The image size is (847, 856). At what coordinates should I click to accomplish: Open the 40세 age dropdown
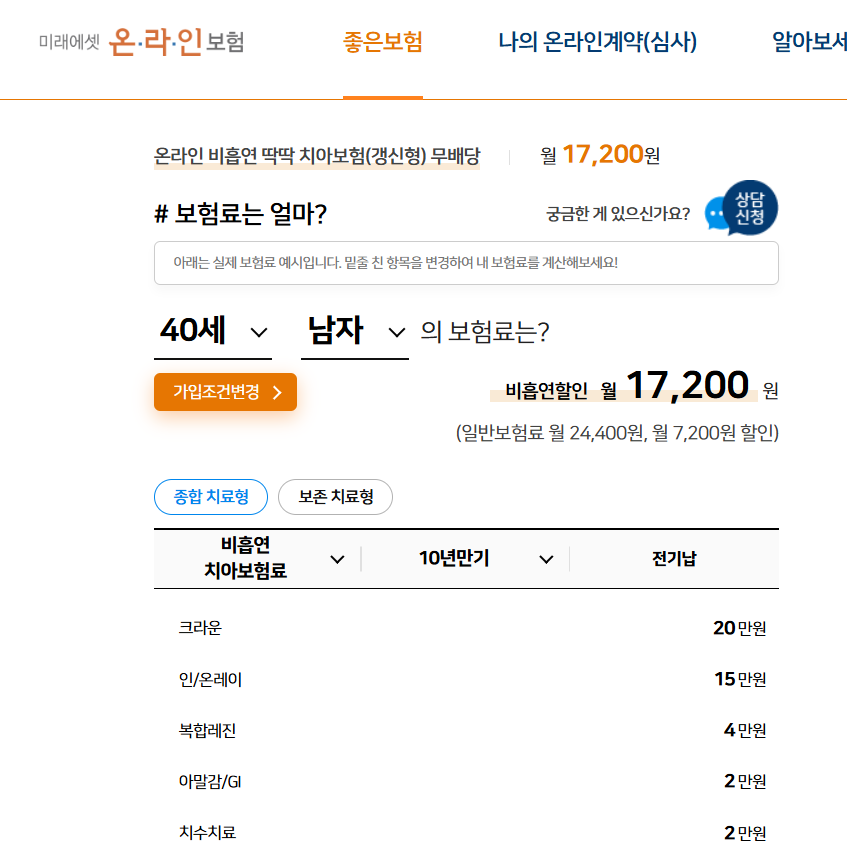(212, 332)
